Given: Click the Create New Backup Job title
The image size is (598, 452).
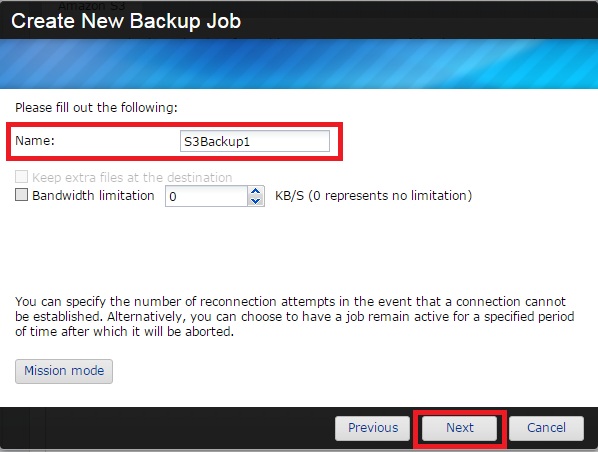Looking at the screenshot, I should pos(126,21).
